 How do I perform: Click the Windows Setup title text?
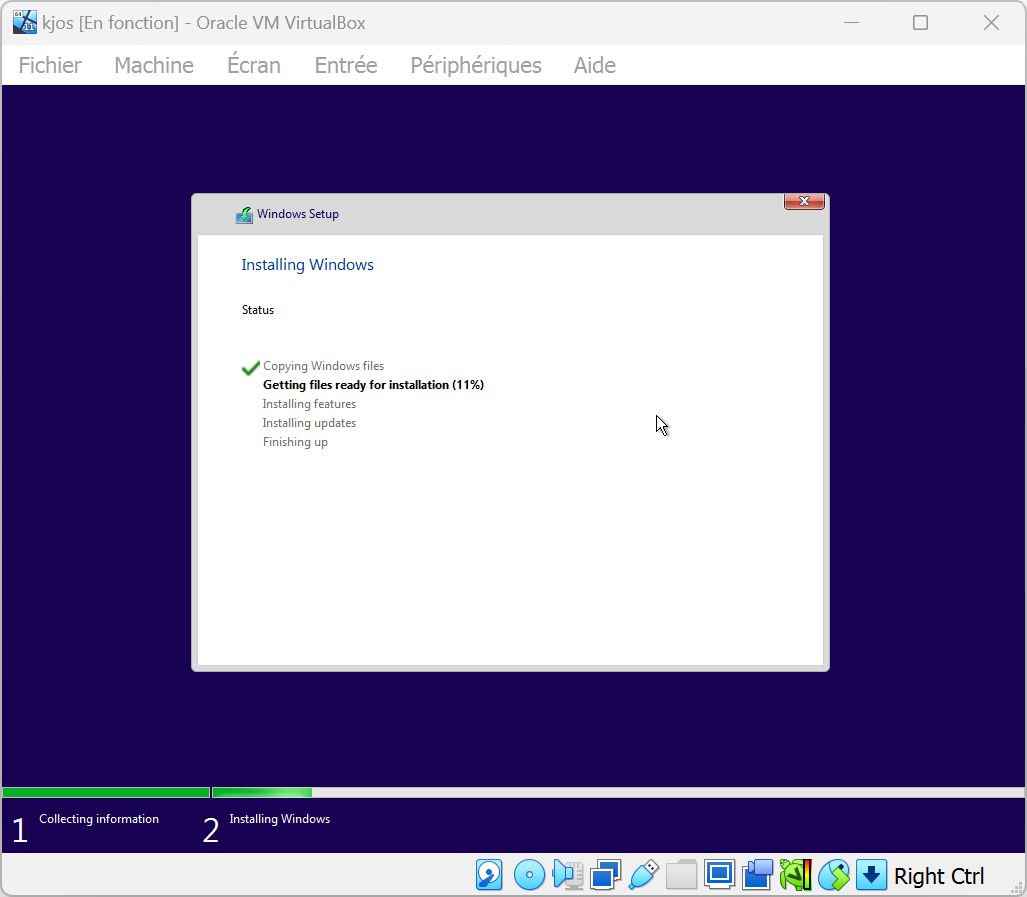coord(297,214)
